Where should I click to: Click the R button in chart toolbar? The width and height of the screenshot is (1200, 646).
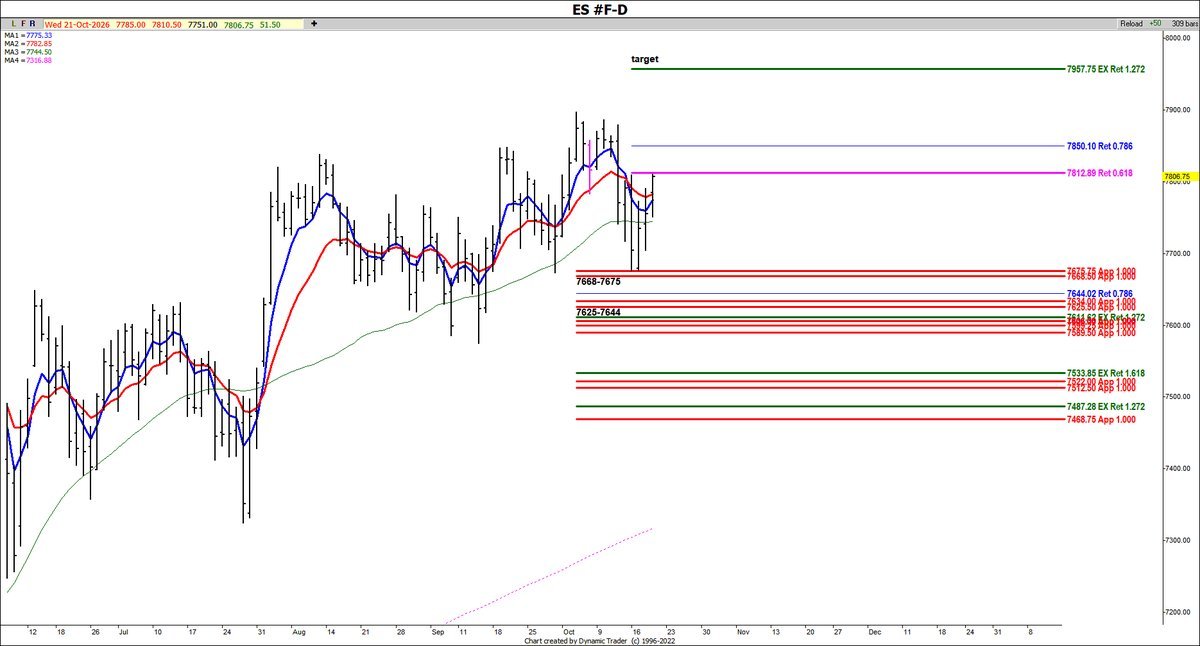point(33,22)
